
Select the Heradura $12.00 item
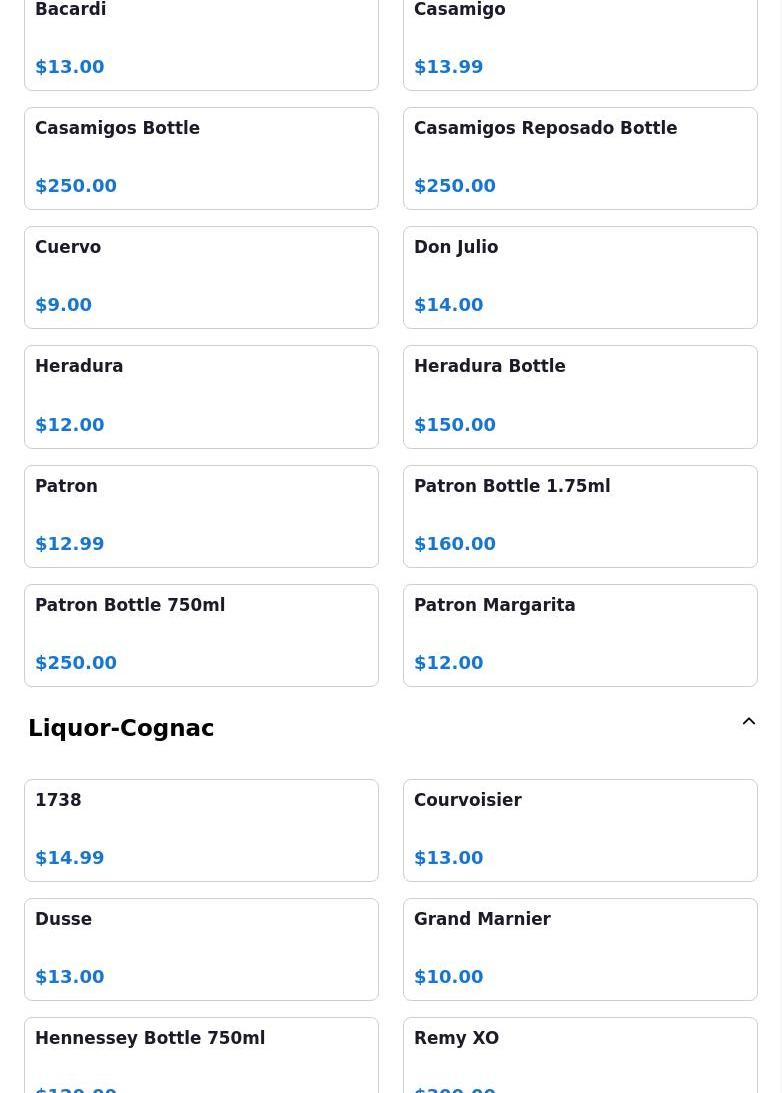[201, 396]
